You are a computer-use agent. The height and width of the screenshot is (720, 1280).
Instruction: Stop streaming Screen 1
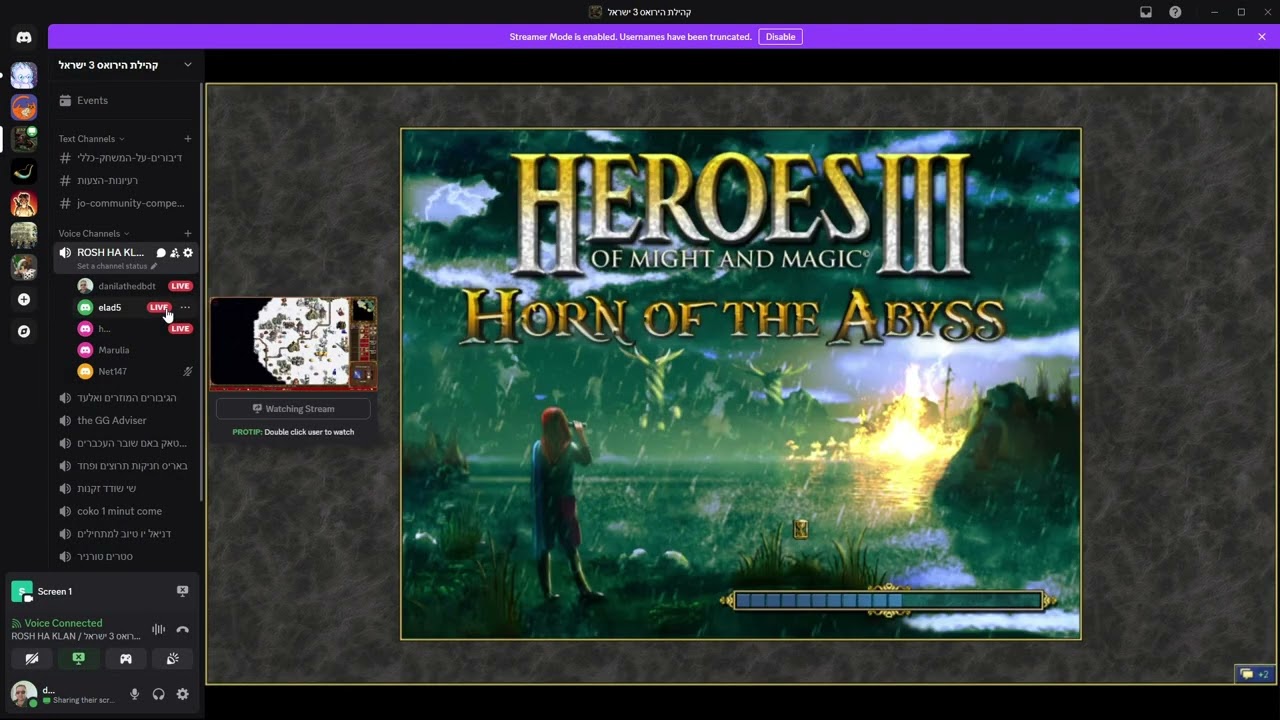[x=182, y=591]
